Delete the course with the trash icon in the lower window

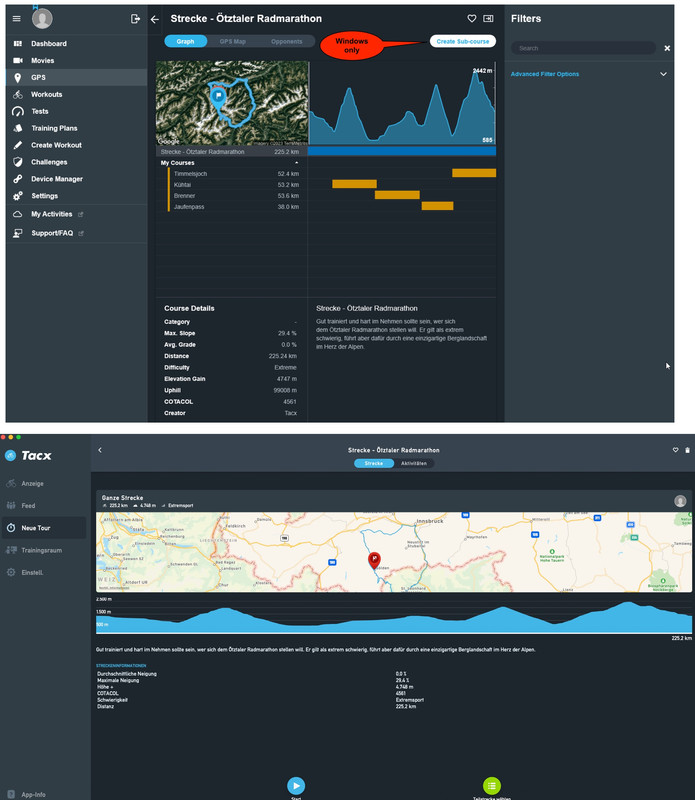pyautogui.click(x=687, y=450)
